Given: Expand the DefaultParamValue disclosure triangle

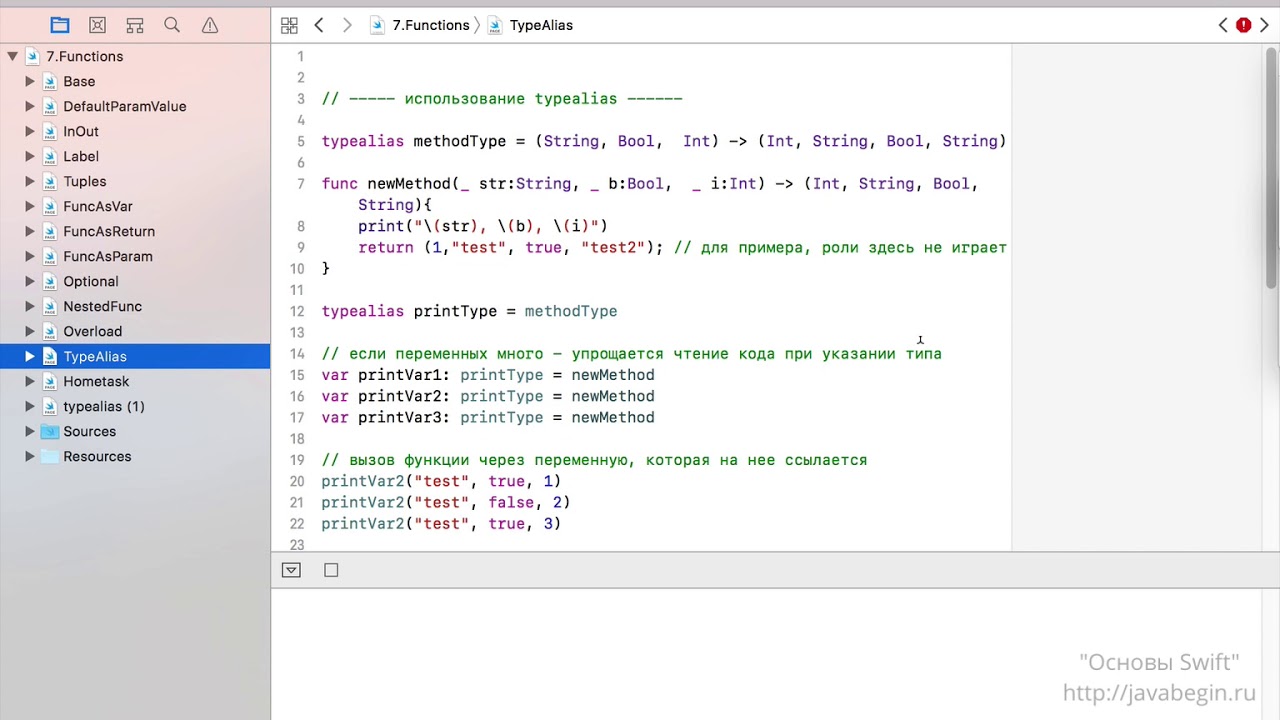Looking at the screenshot, I should tap(30, 106).
